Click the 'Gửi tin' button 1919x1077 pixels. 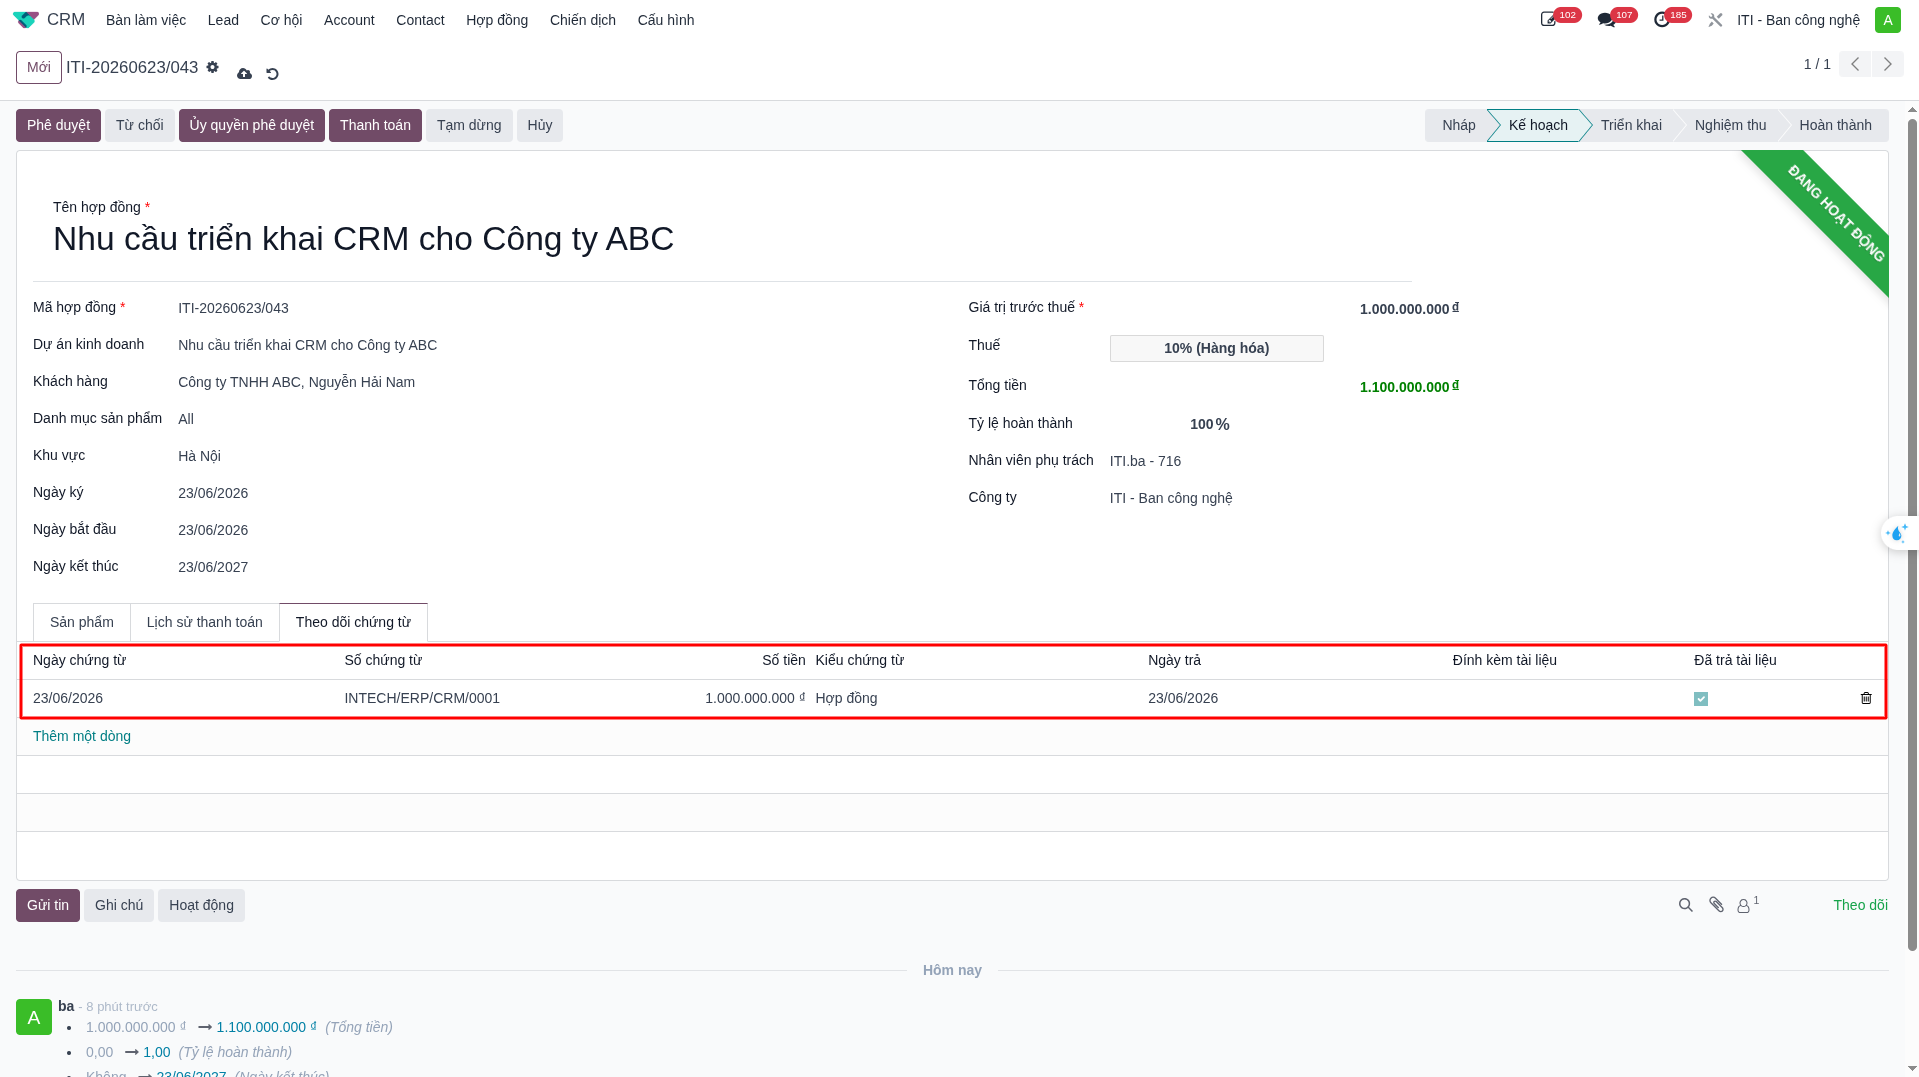click(x=48, y=905)
